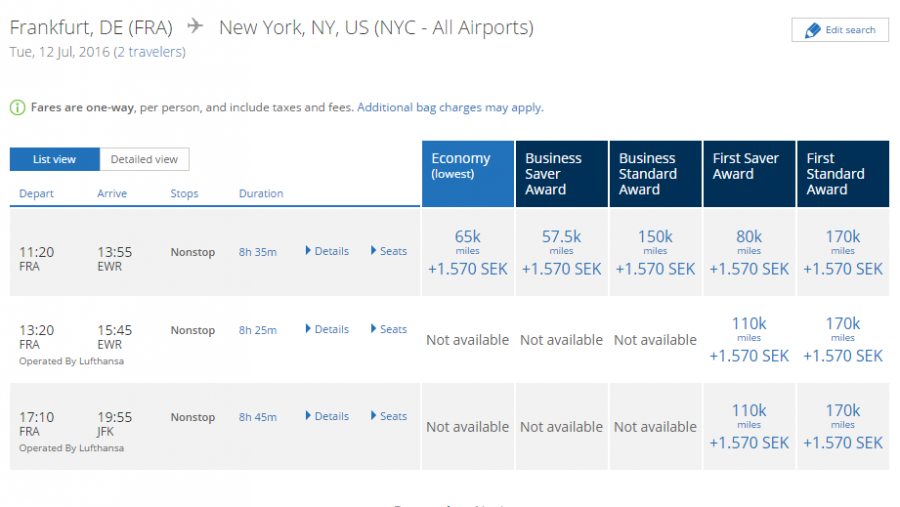
Task: Click the airplane icon between the city names
Action: pyautogui.click(x=195, y=27)
